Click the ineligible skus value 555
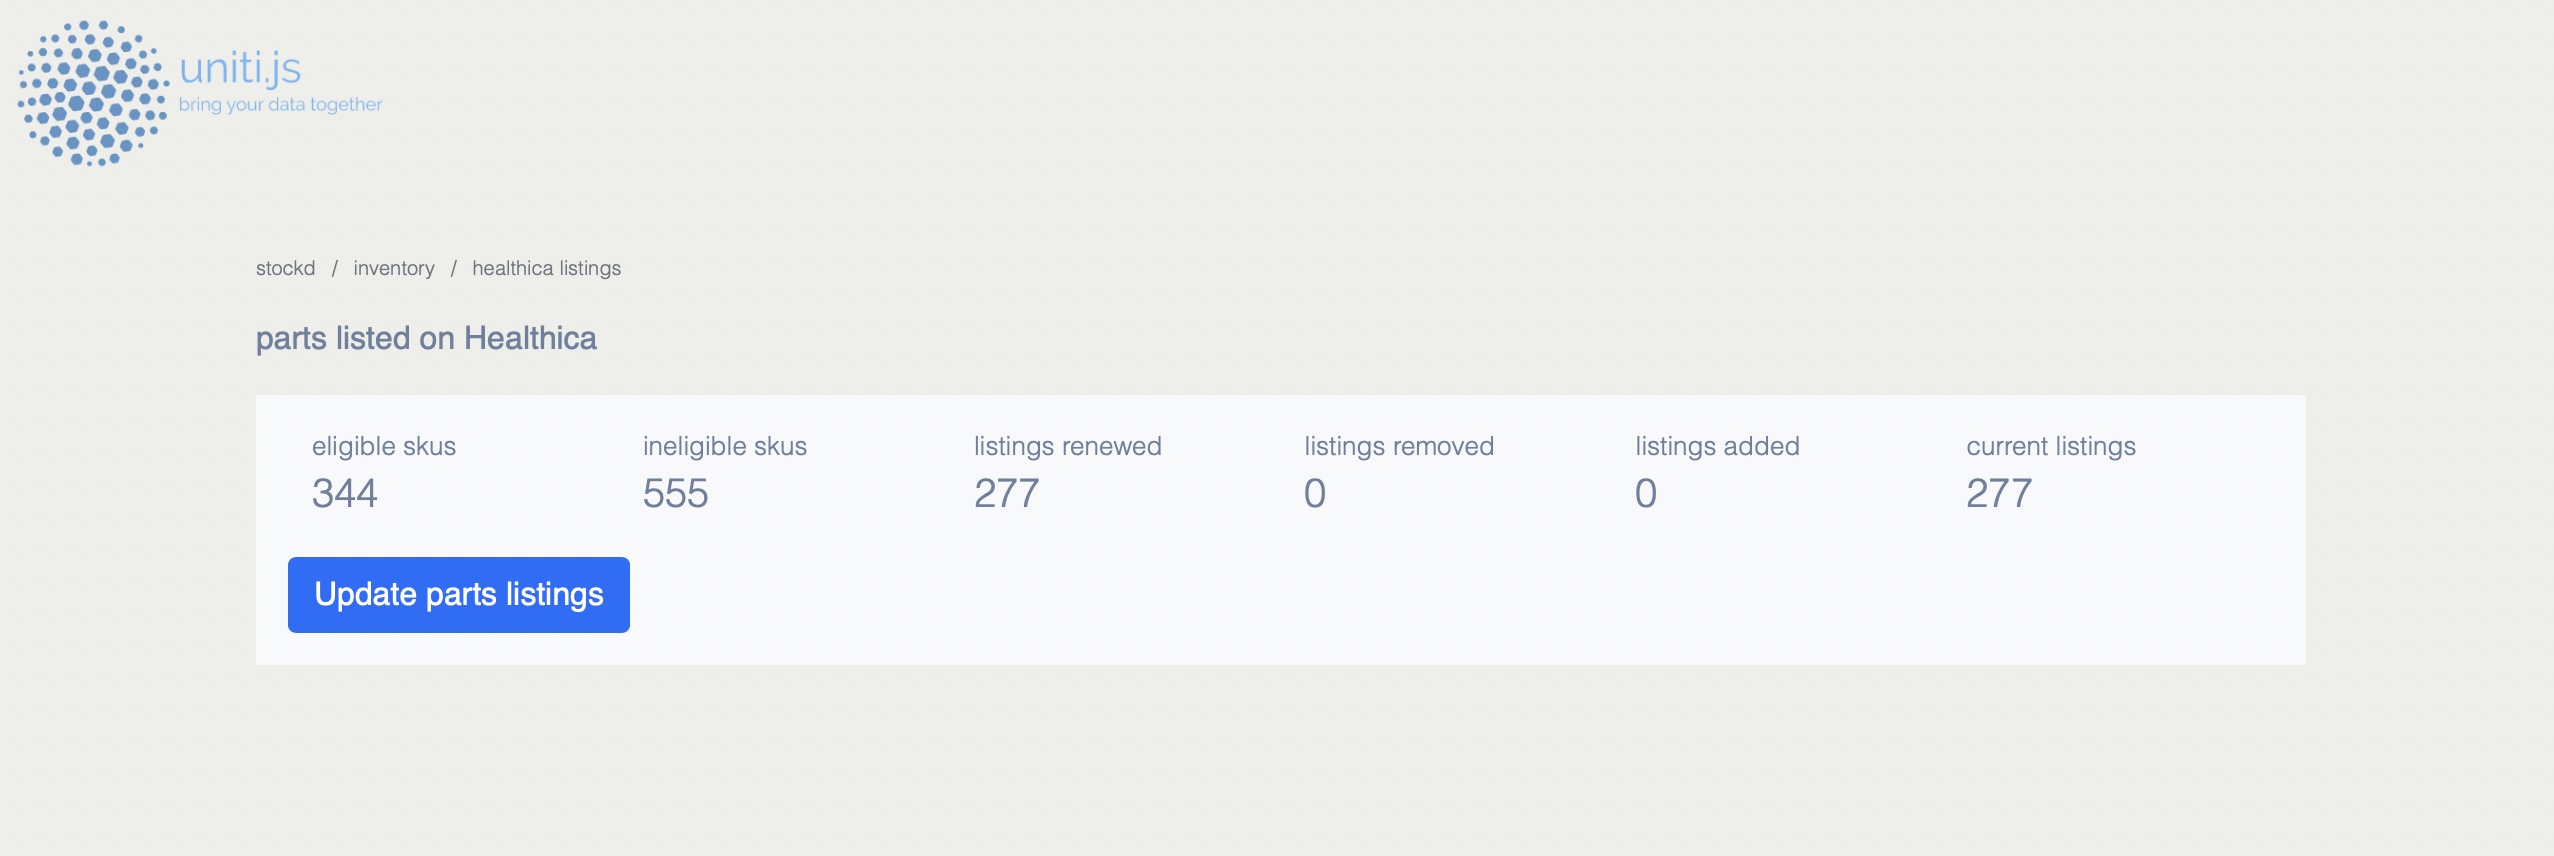 676,493
